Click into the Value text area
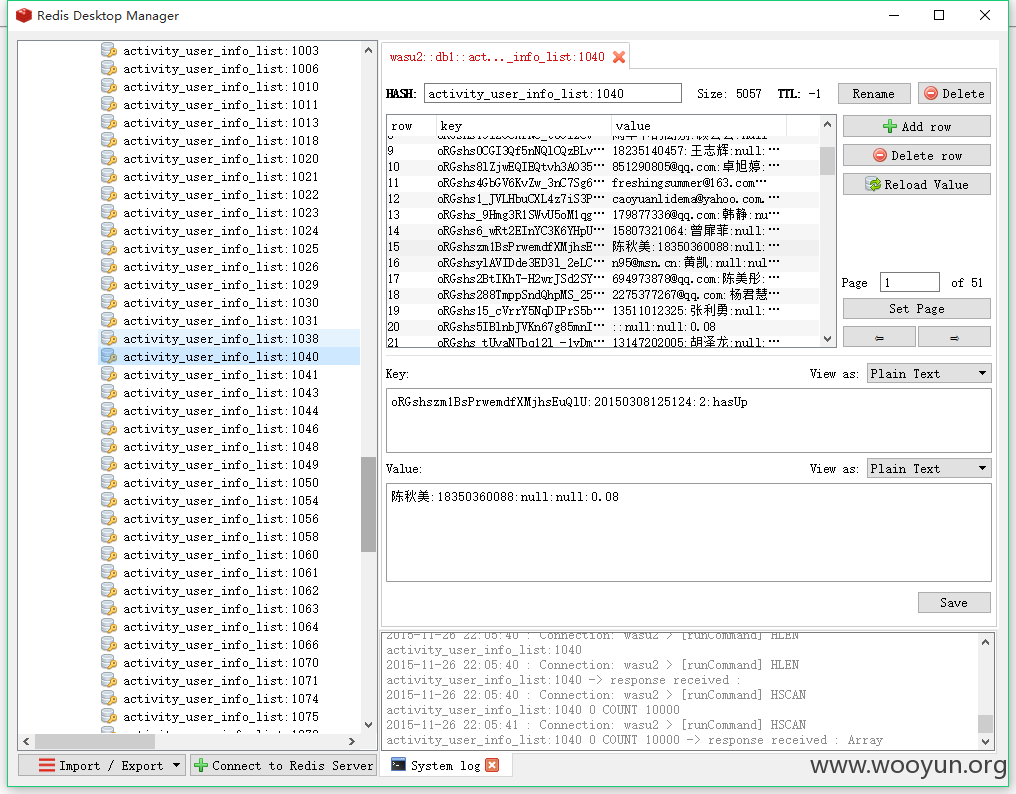Viewport: 1016px width, 794px height. pyautogui.click(x=688, y=532)
